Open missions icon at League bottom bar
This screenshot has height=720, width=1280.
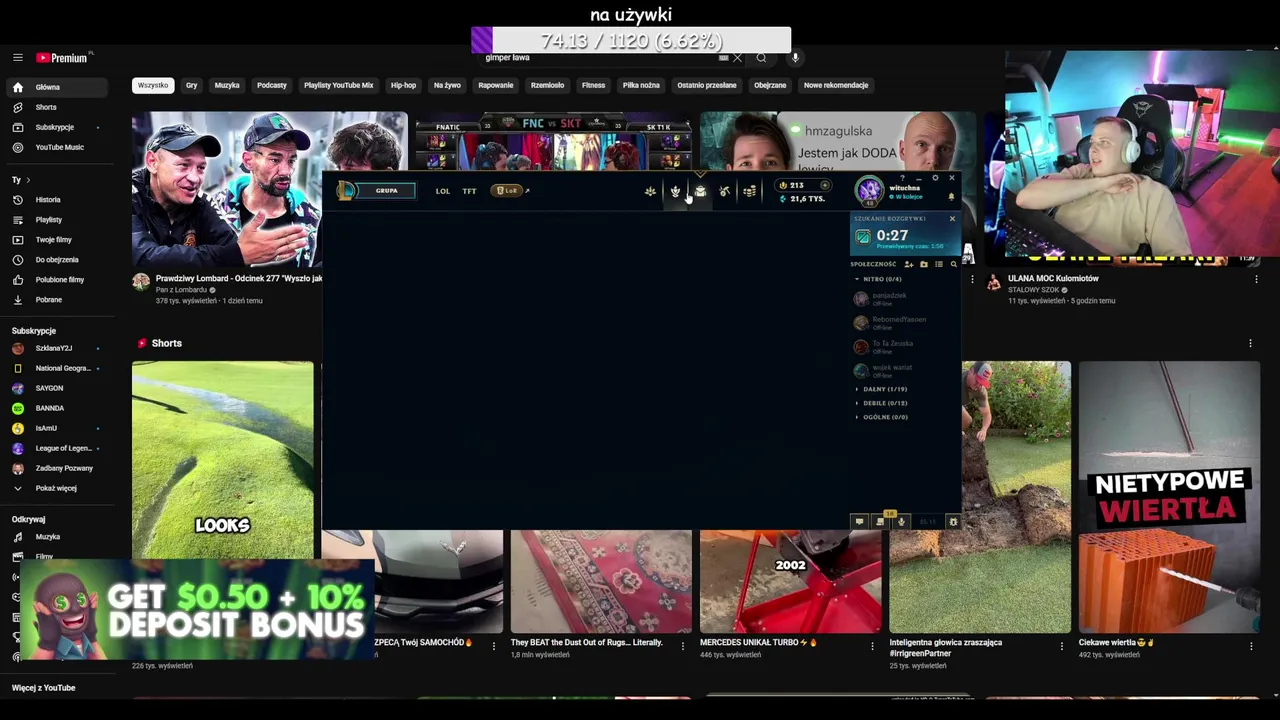[880, 521]
